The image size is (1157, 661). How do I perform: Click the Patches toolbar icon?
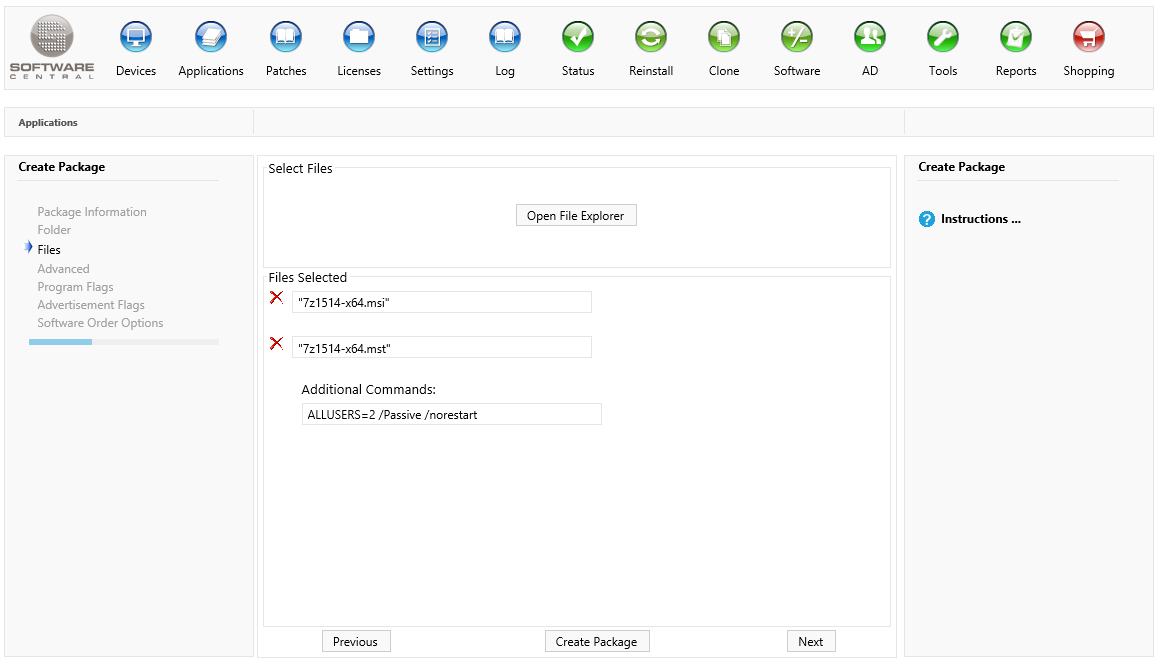tap(286, 38)
